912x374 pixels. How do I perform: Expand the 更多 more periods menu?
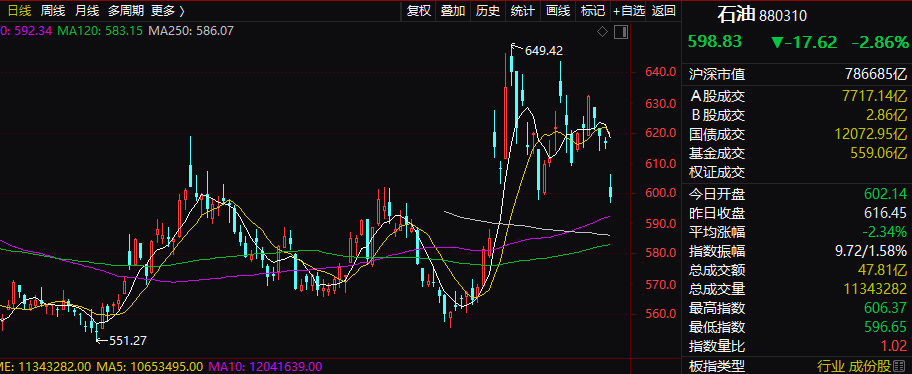click(x=168, y=10)
